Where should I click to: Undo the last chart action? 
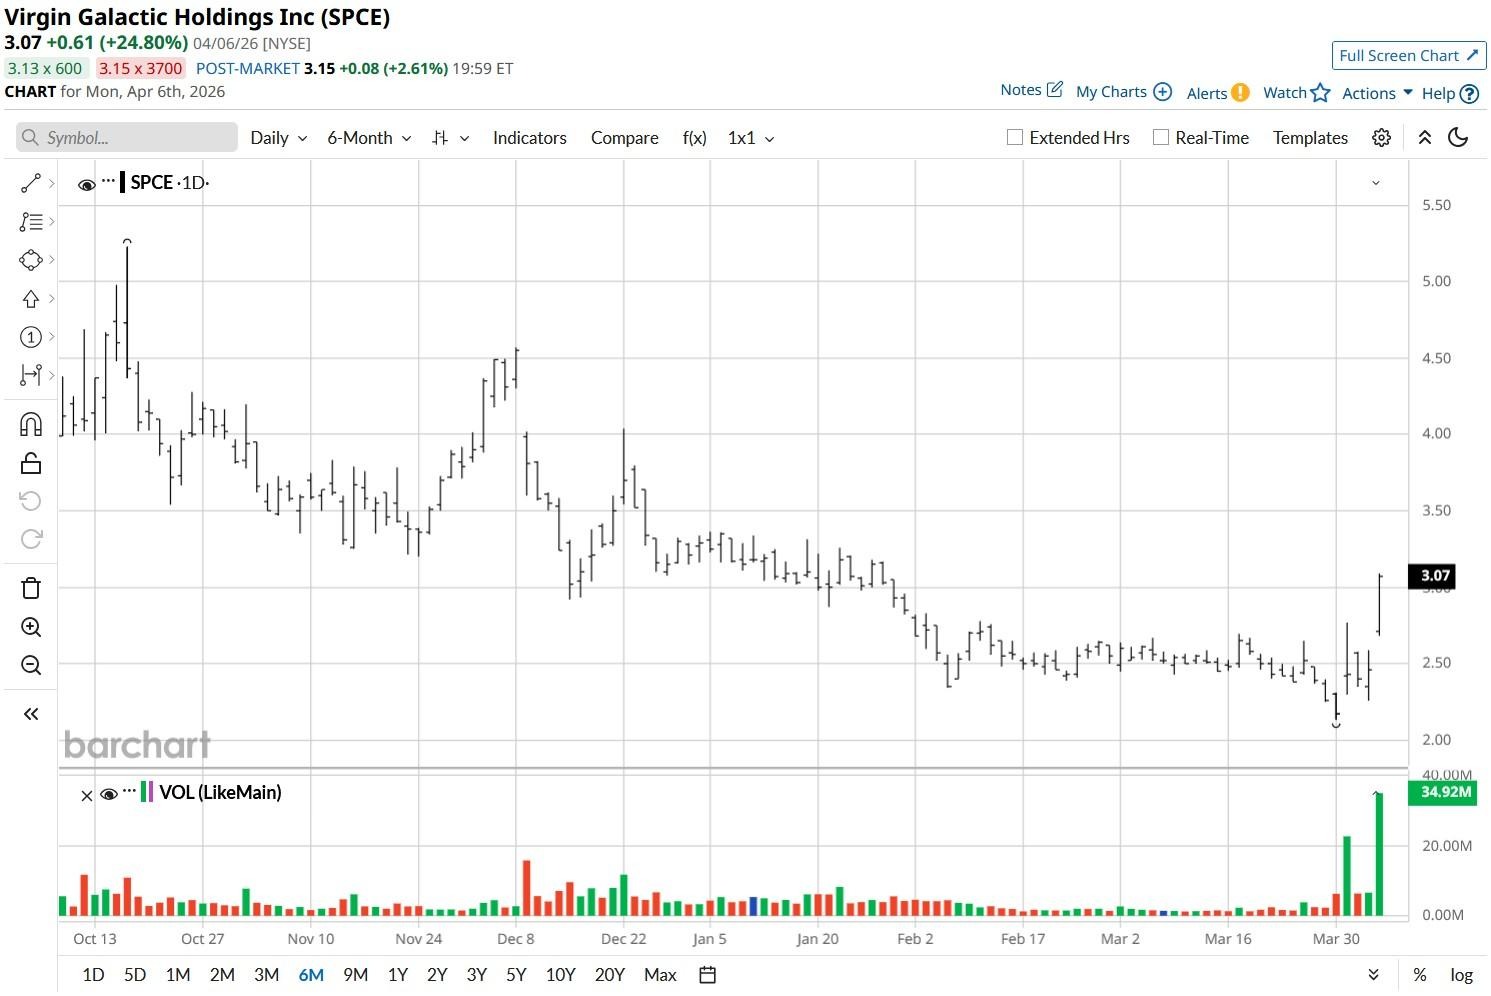pos(31,501)
